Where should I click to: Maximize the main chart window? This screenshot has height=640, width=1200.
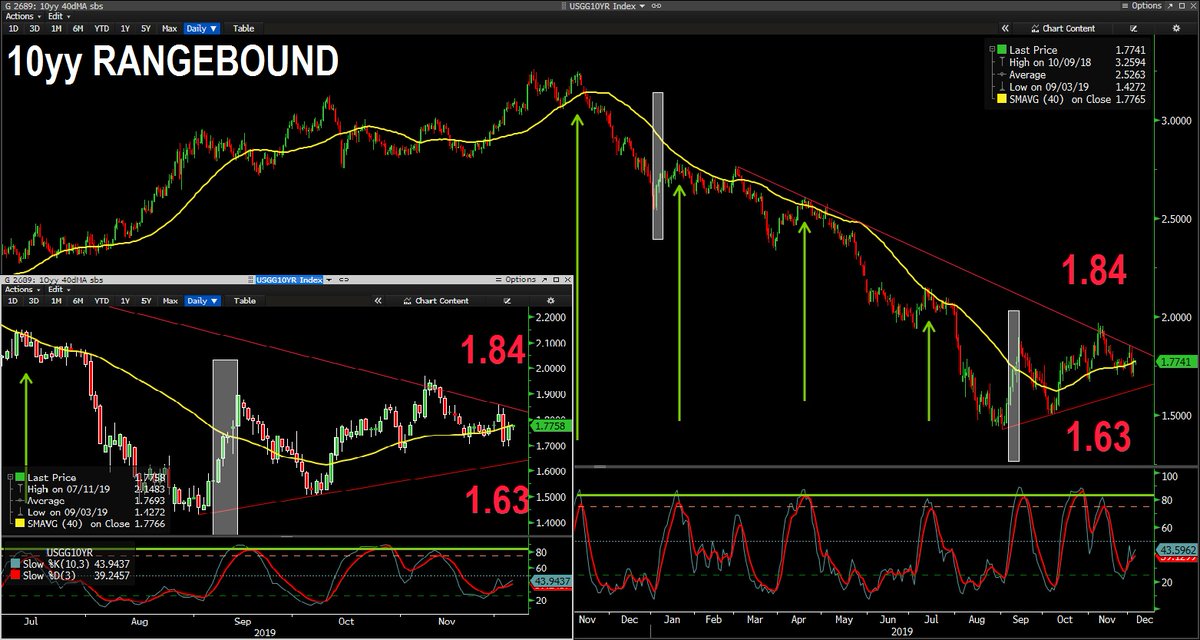pyautogui.click(x=1182, y=6)
